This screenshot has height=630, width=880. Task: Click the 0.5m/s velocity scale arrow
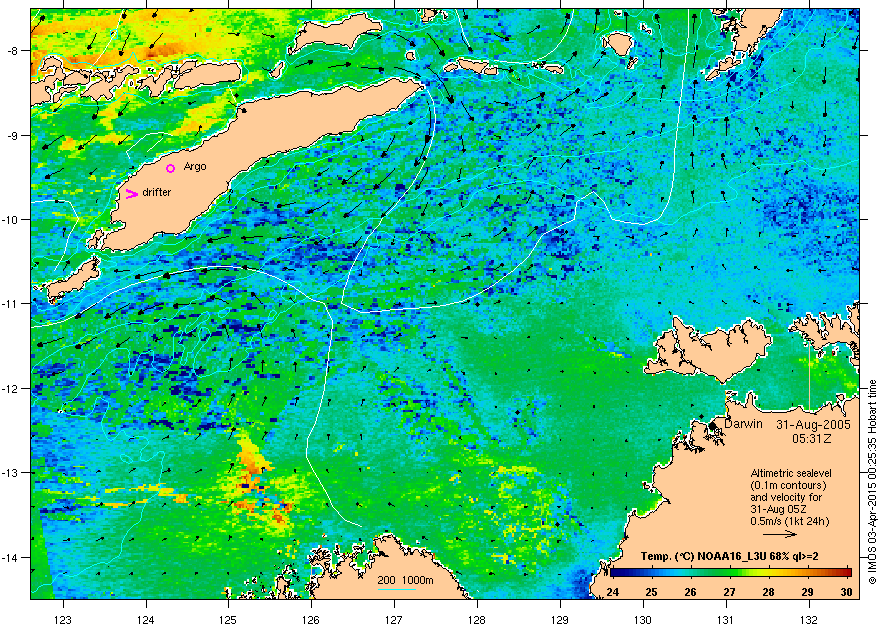tap(781, 535)
